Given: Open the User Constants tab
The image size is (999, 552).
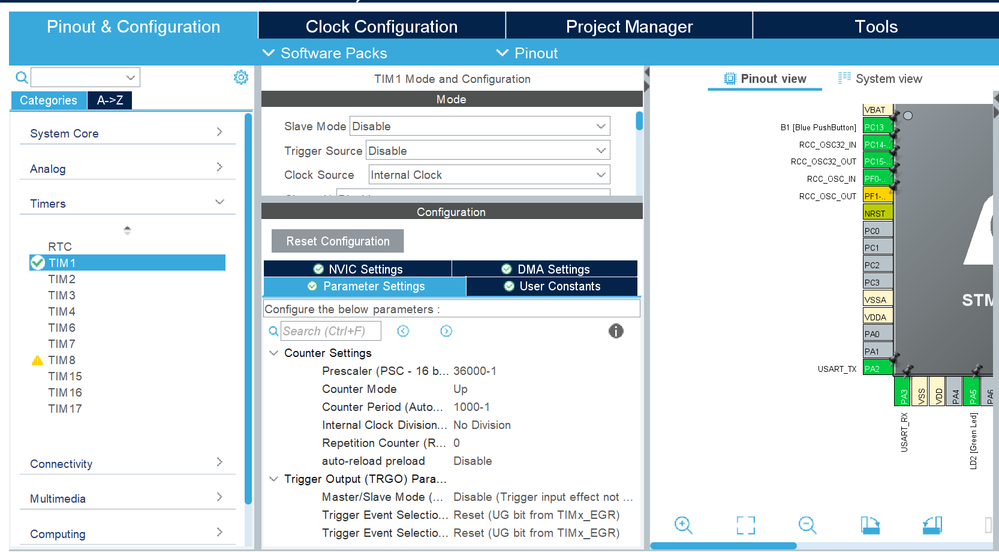Looking at the screenshot, I should (552, 286).
